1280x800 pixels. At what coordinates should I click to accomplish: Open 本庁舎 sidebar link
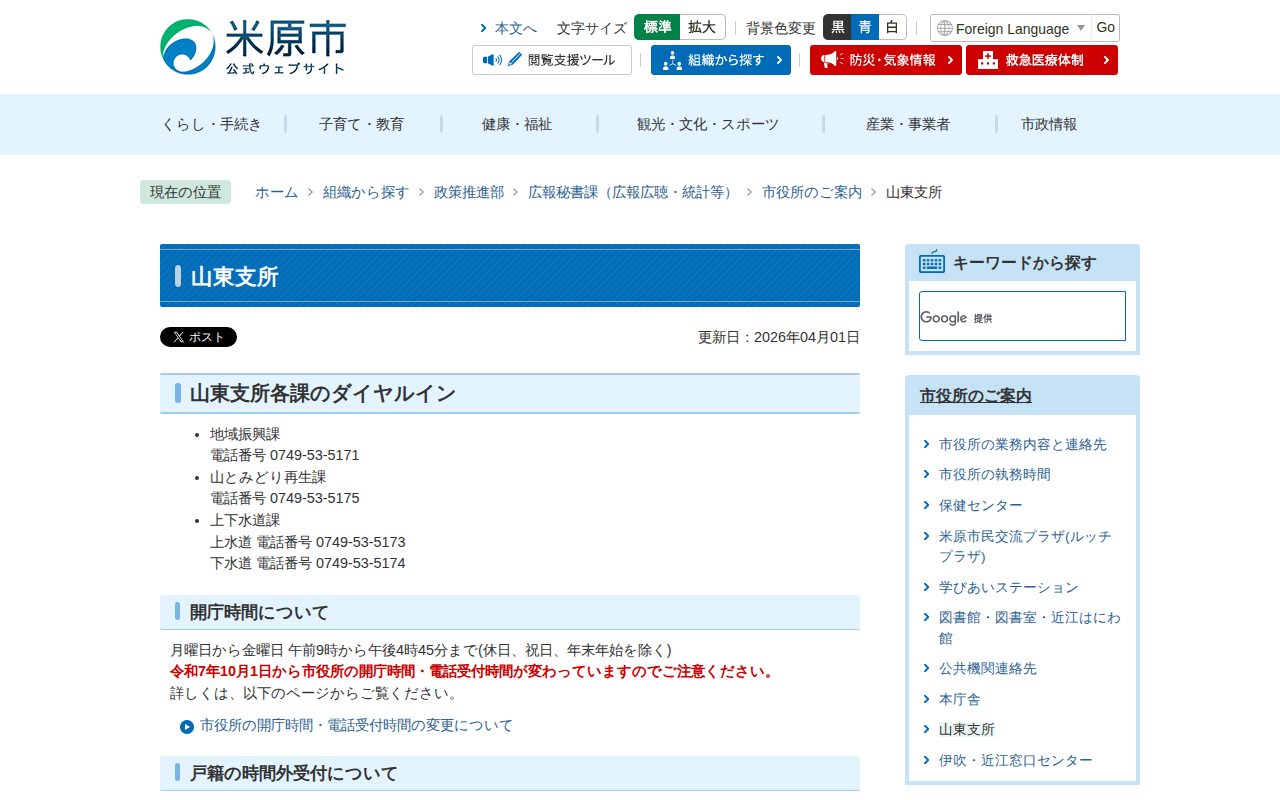coord(960,699)
